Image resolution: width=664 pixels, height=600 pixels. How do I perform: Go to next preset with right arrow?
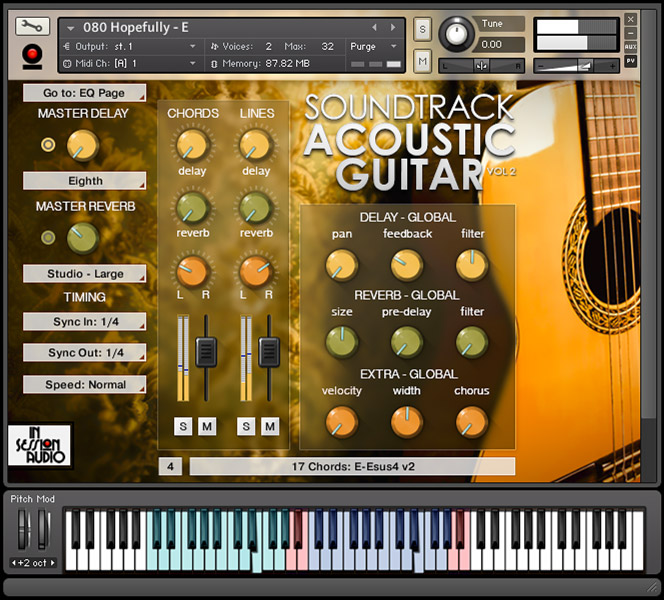(393, 28)
